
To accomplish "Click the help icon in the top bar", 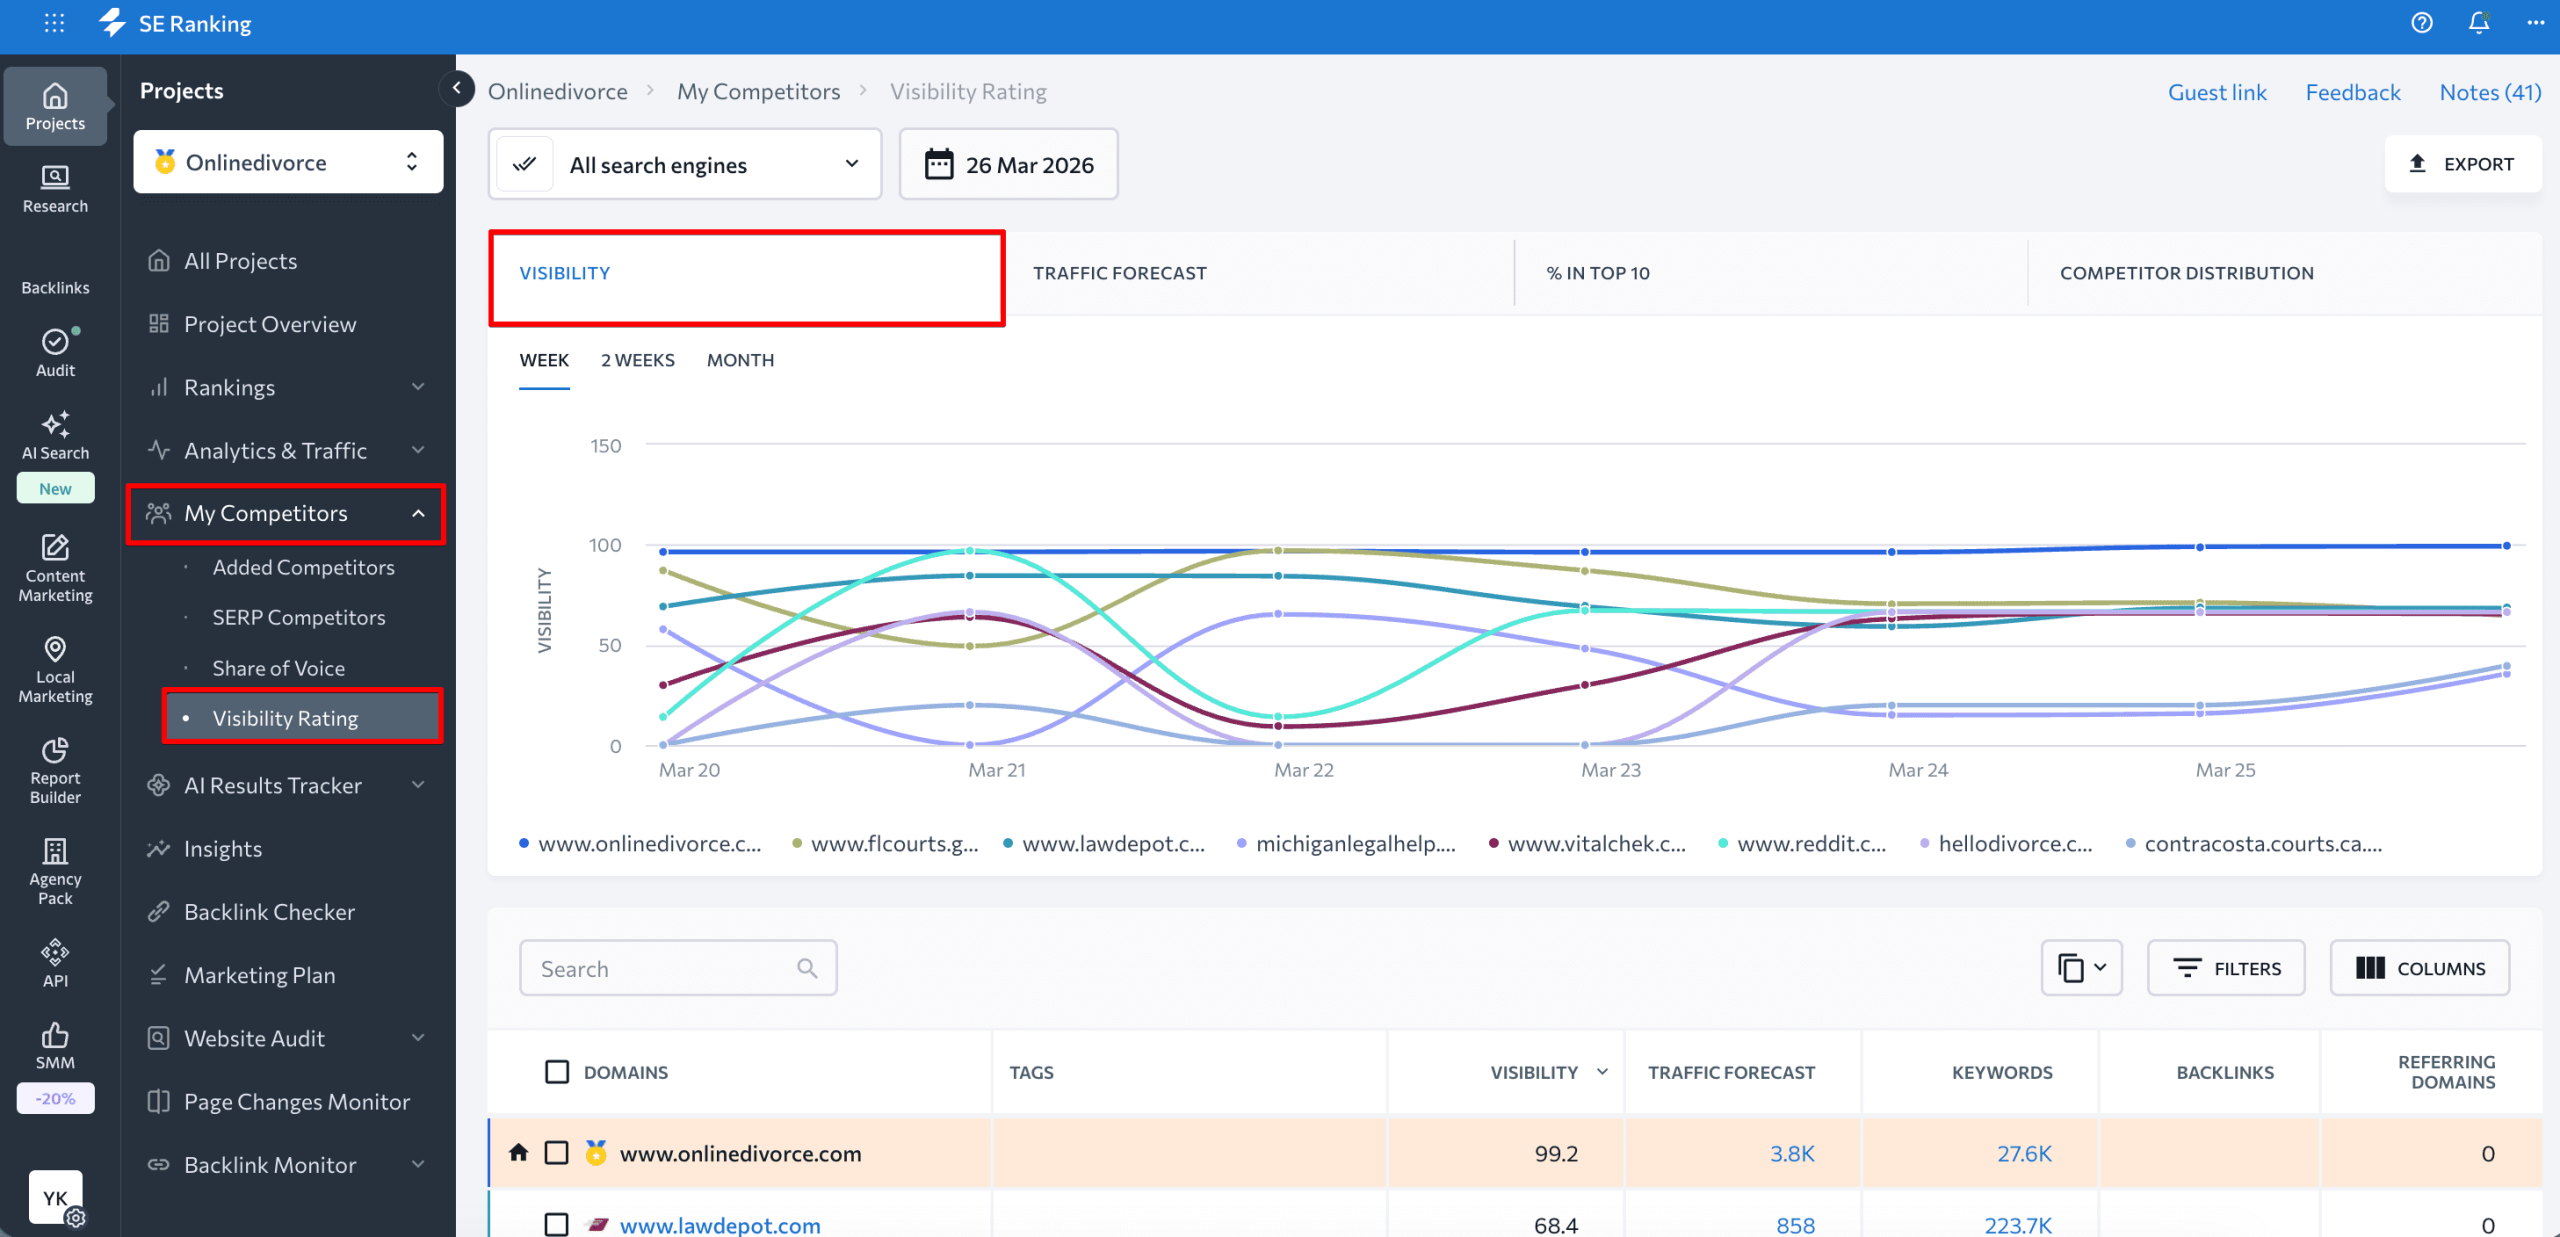I will click(2422, 23).
